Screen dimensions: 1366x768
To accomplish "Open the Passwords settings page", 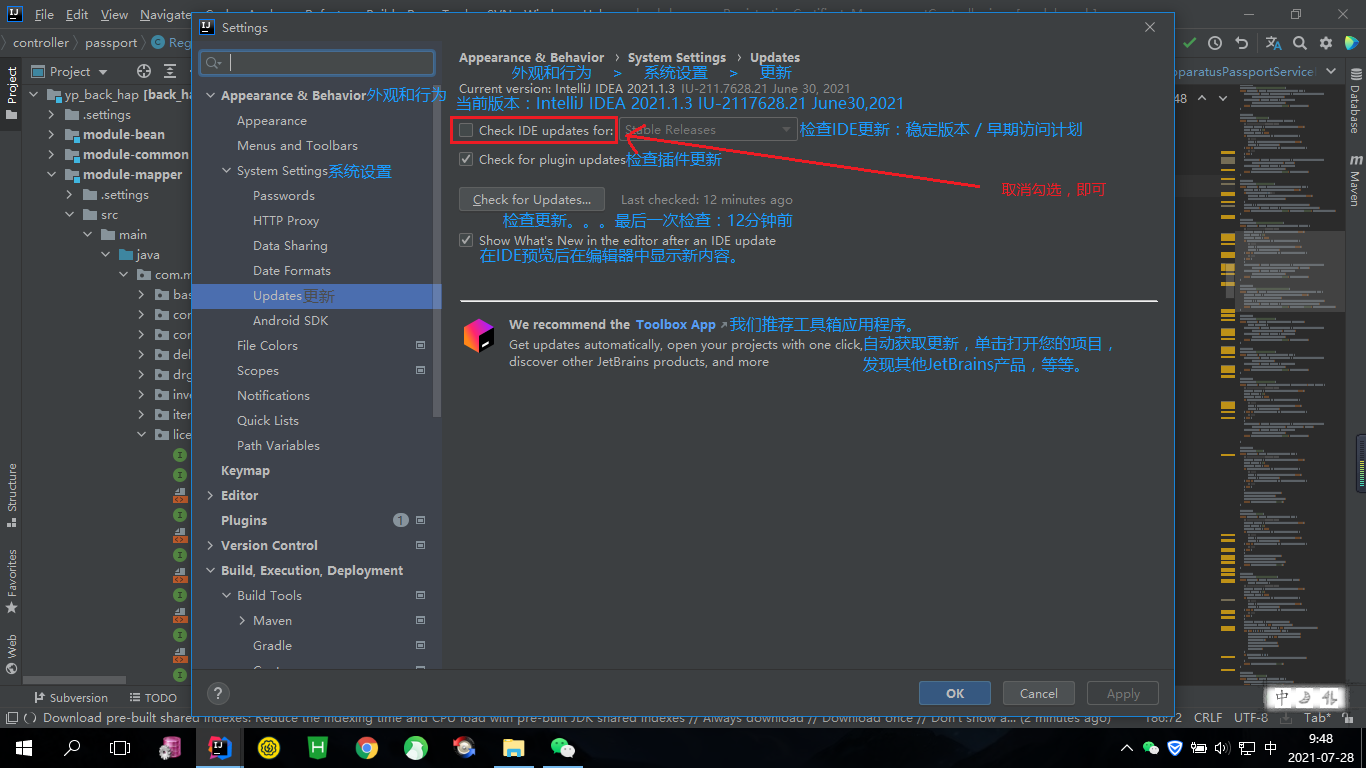I will point(284,196).
